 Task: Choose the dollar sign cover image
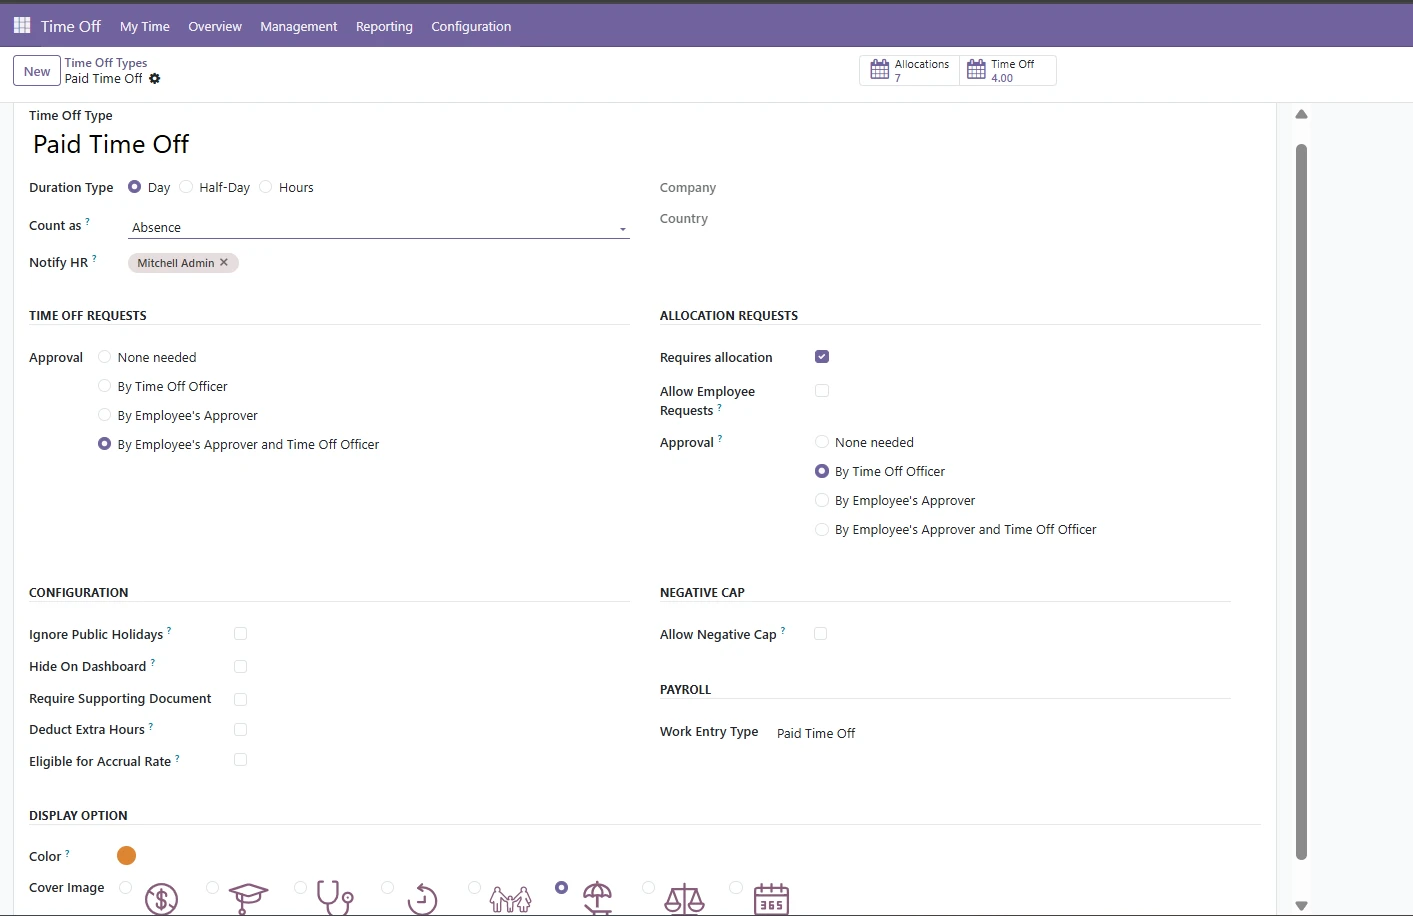[161, 898]
